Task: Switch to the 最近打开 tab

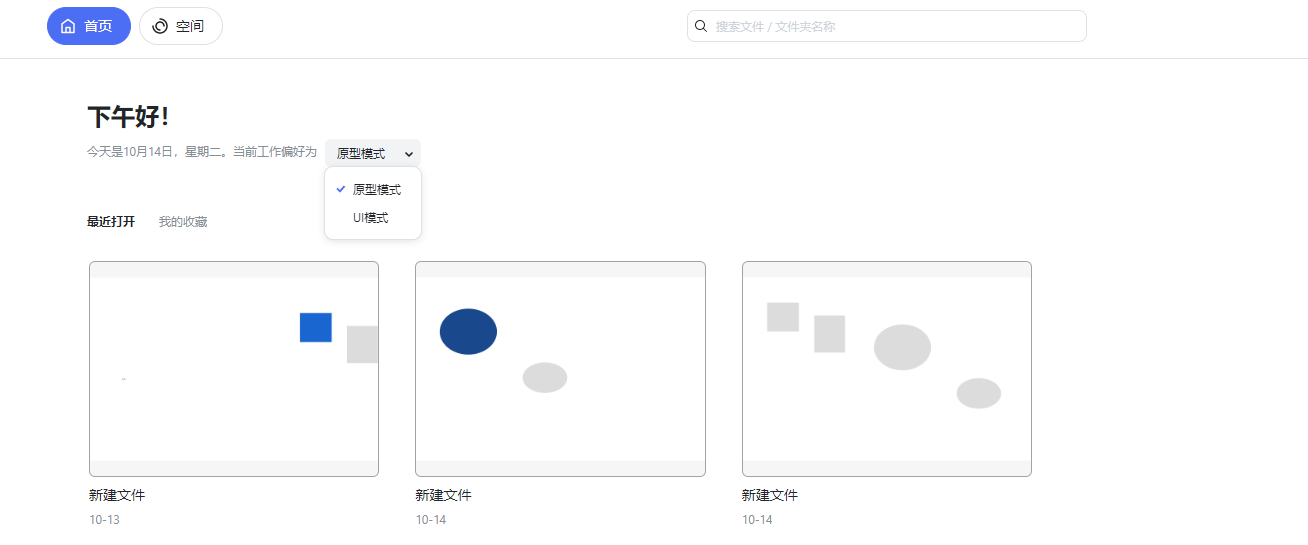Action: [111, 222]
